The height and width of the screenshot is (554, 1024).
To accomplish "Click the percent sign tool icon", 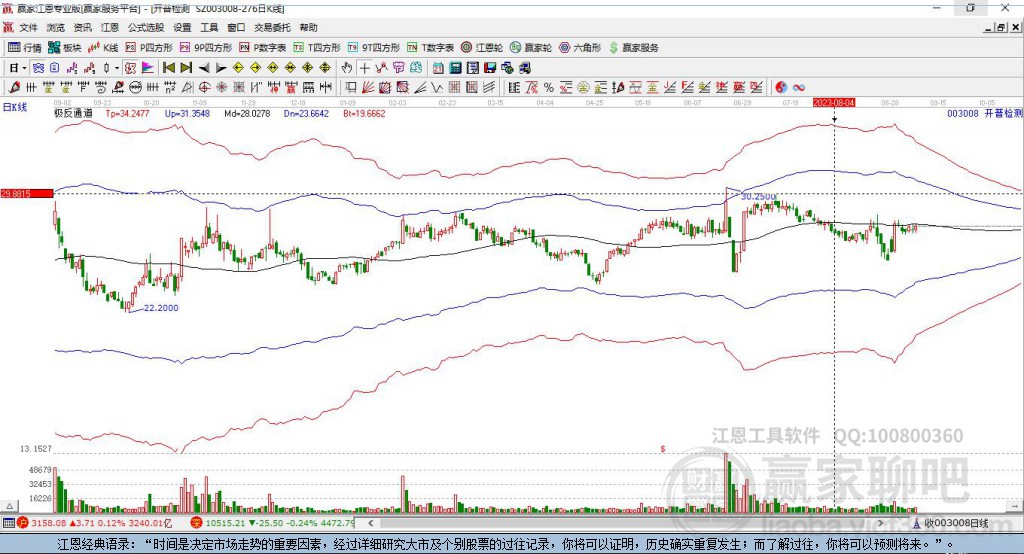I will click(x=549, y=87).
